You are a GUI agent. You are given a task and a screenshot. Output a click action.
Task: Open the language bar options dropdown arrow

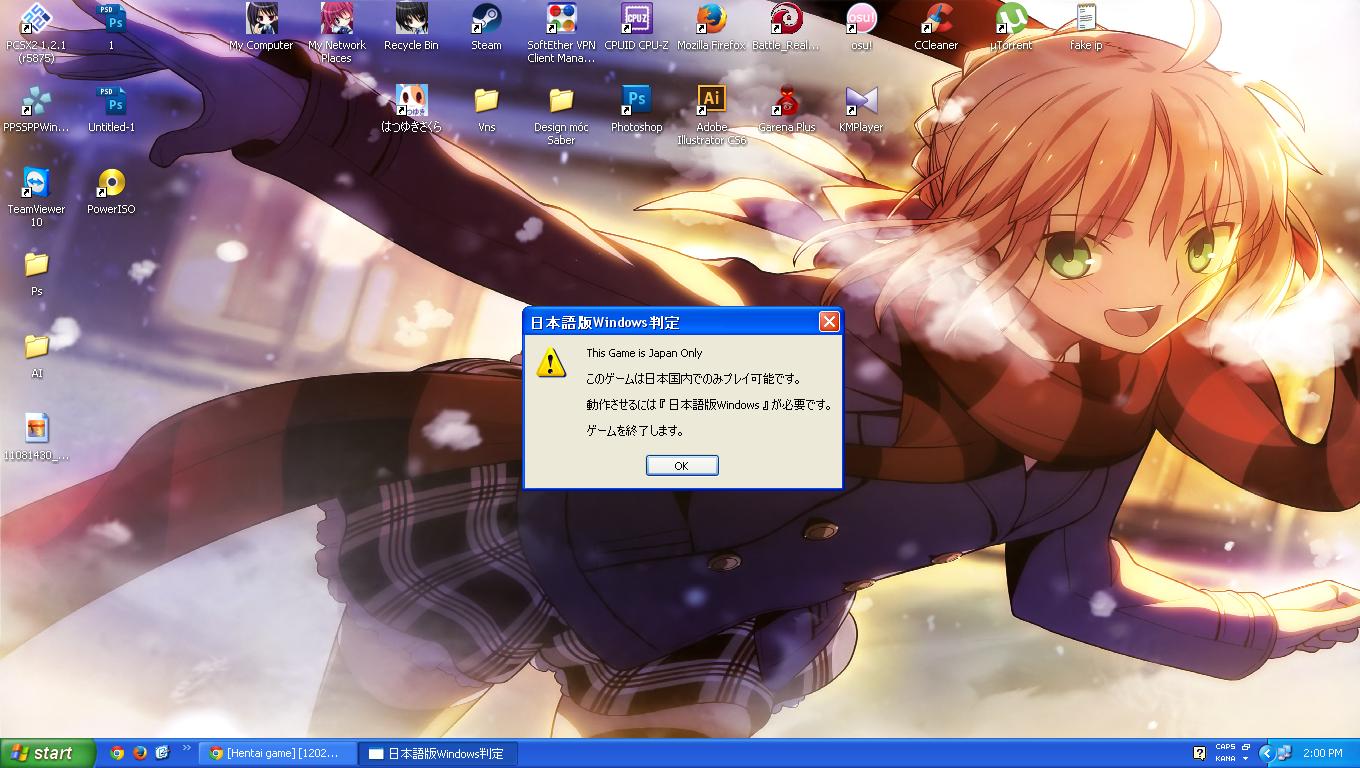1246,759
